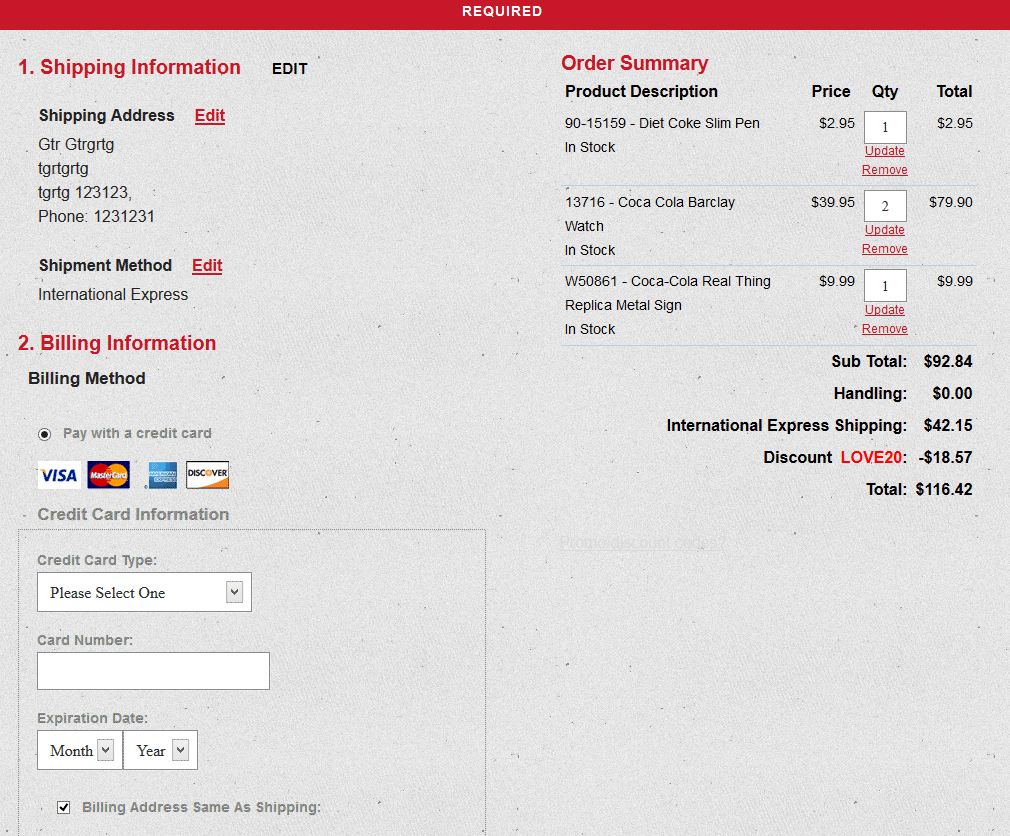Edit the Shipment Method
This screenshot has width=1010, height=836.
(x=207, y=266)
